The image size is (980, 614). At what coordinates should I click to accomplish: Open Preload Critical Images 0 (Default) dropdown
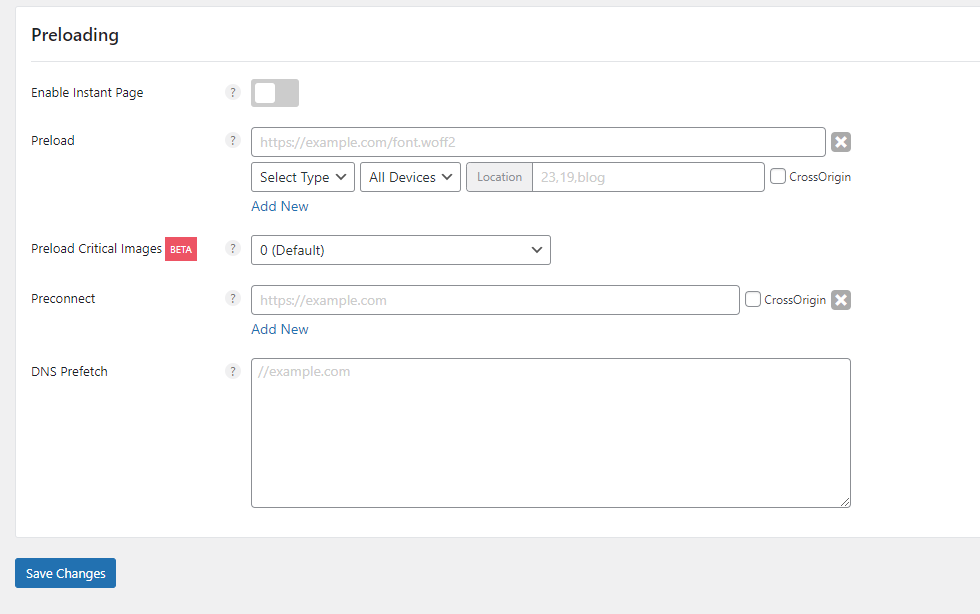pyautogui.click(x=400, y=250)
